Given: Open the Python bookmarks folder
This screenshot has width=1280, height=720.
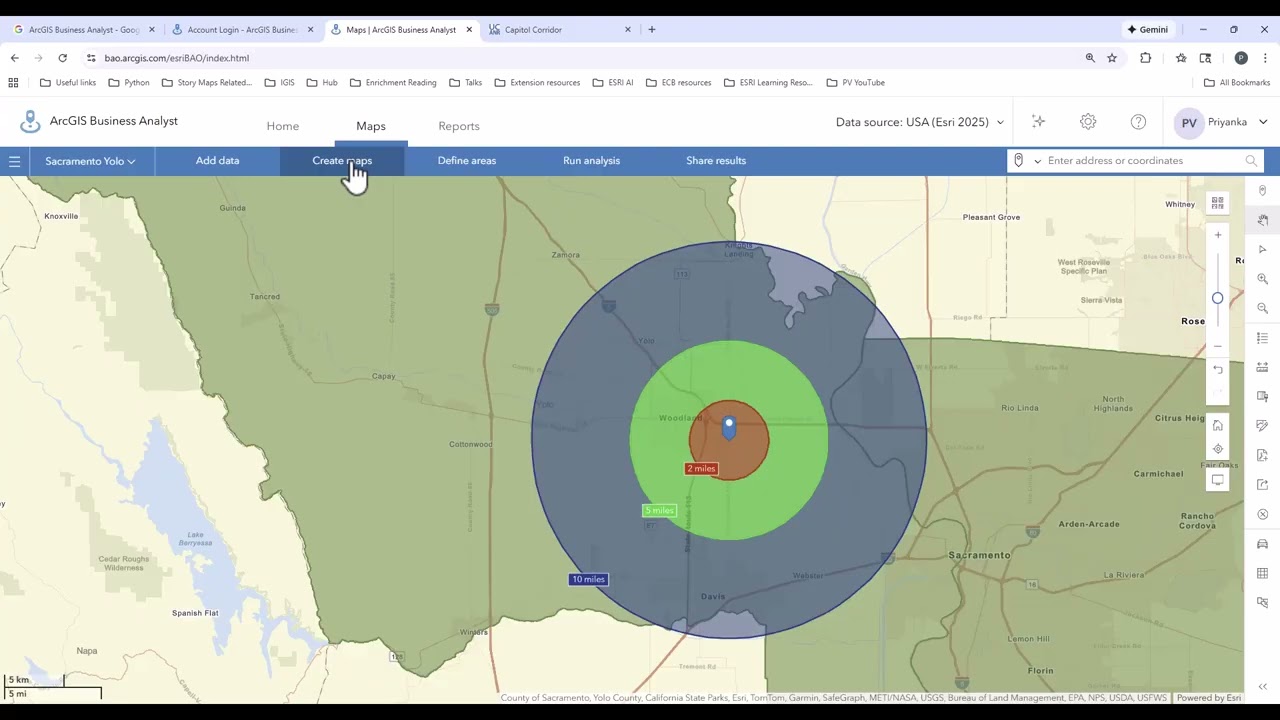Looking at the screenshot, I should click(x=129, y=83).
